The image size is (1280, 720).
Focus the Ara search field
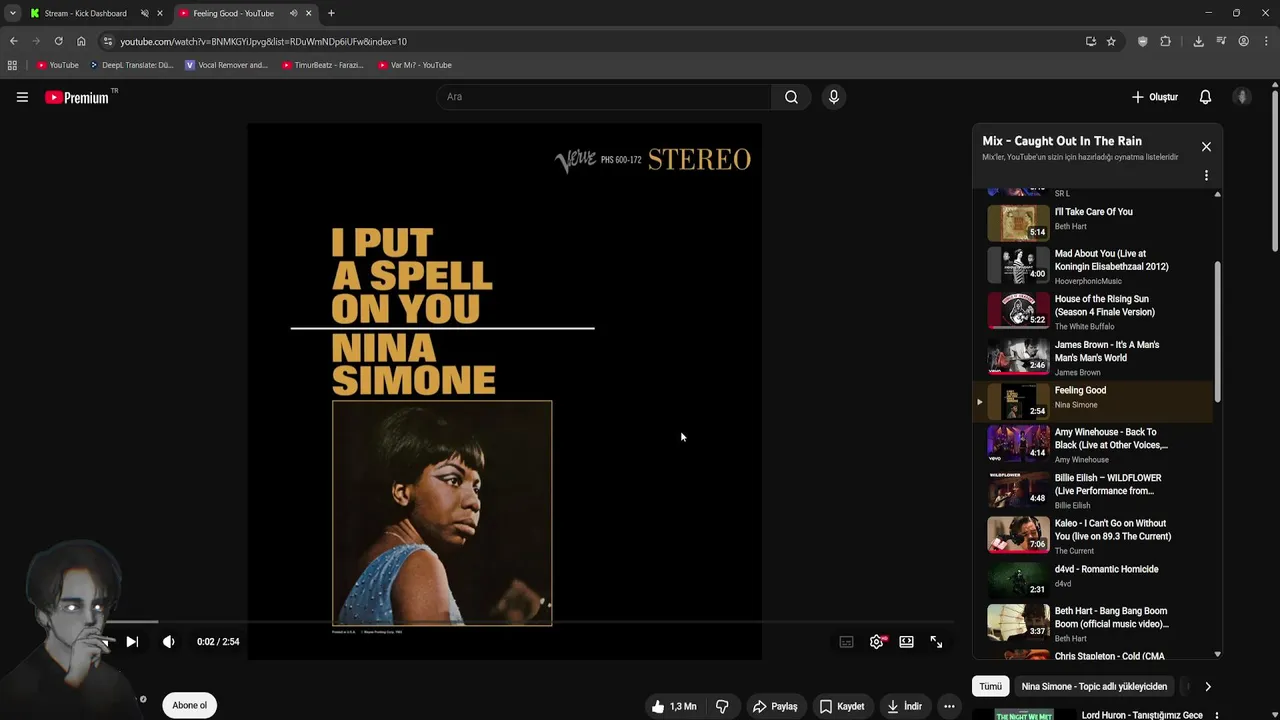coord(604,97)
